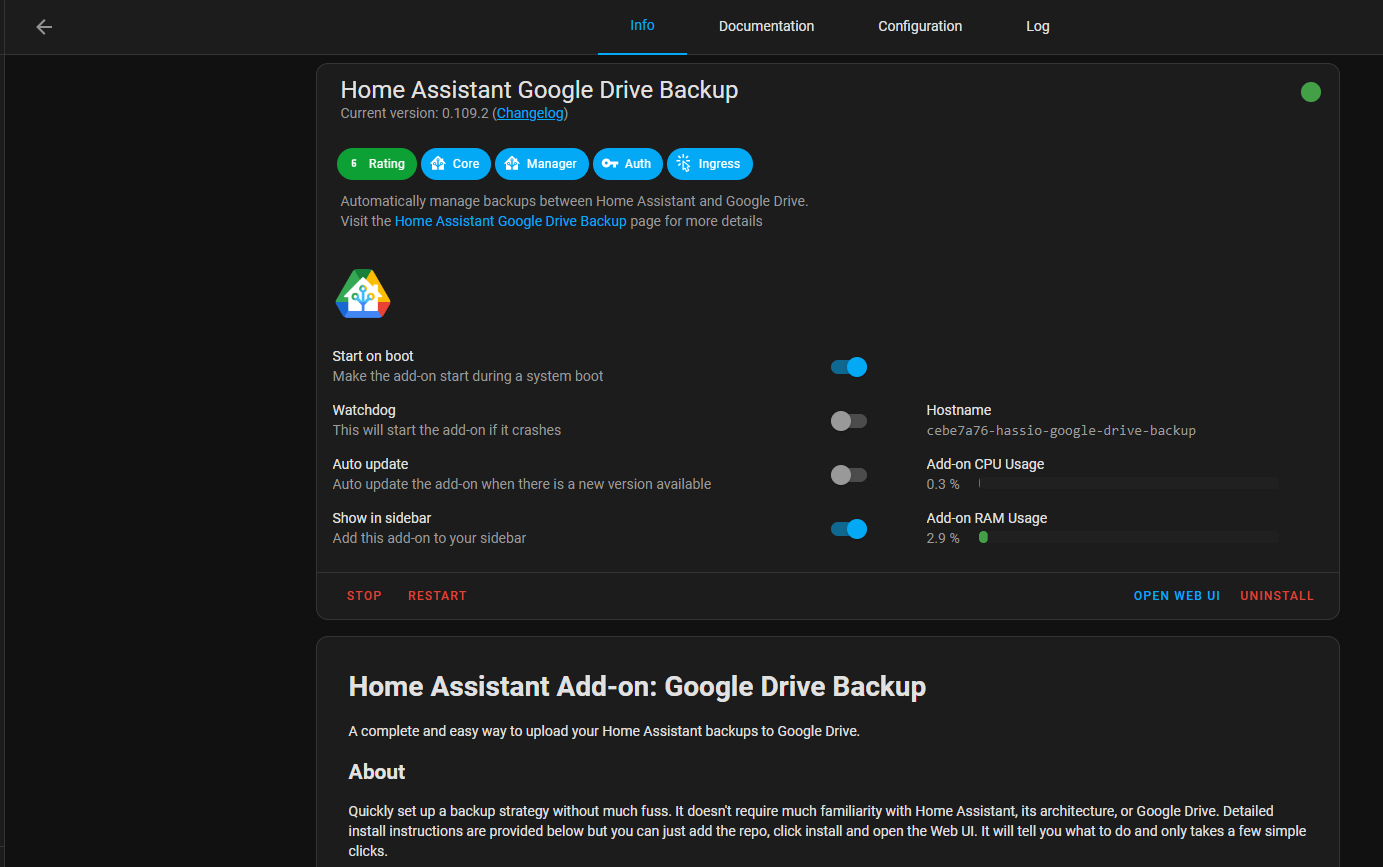The height and width of the screenshot is (867, 1383).
Task: Click 'Add this add-on to your sidebar' text
Action: click(429, 538)
